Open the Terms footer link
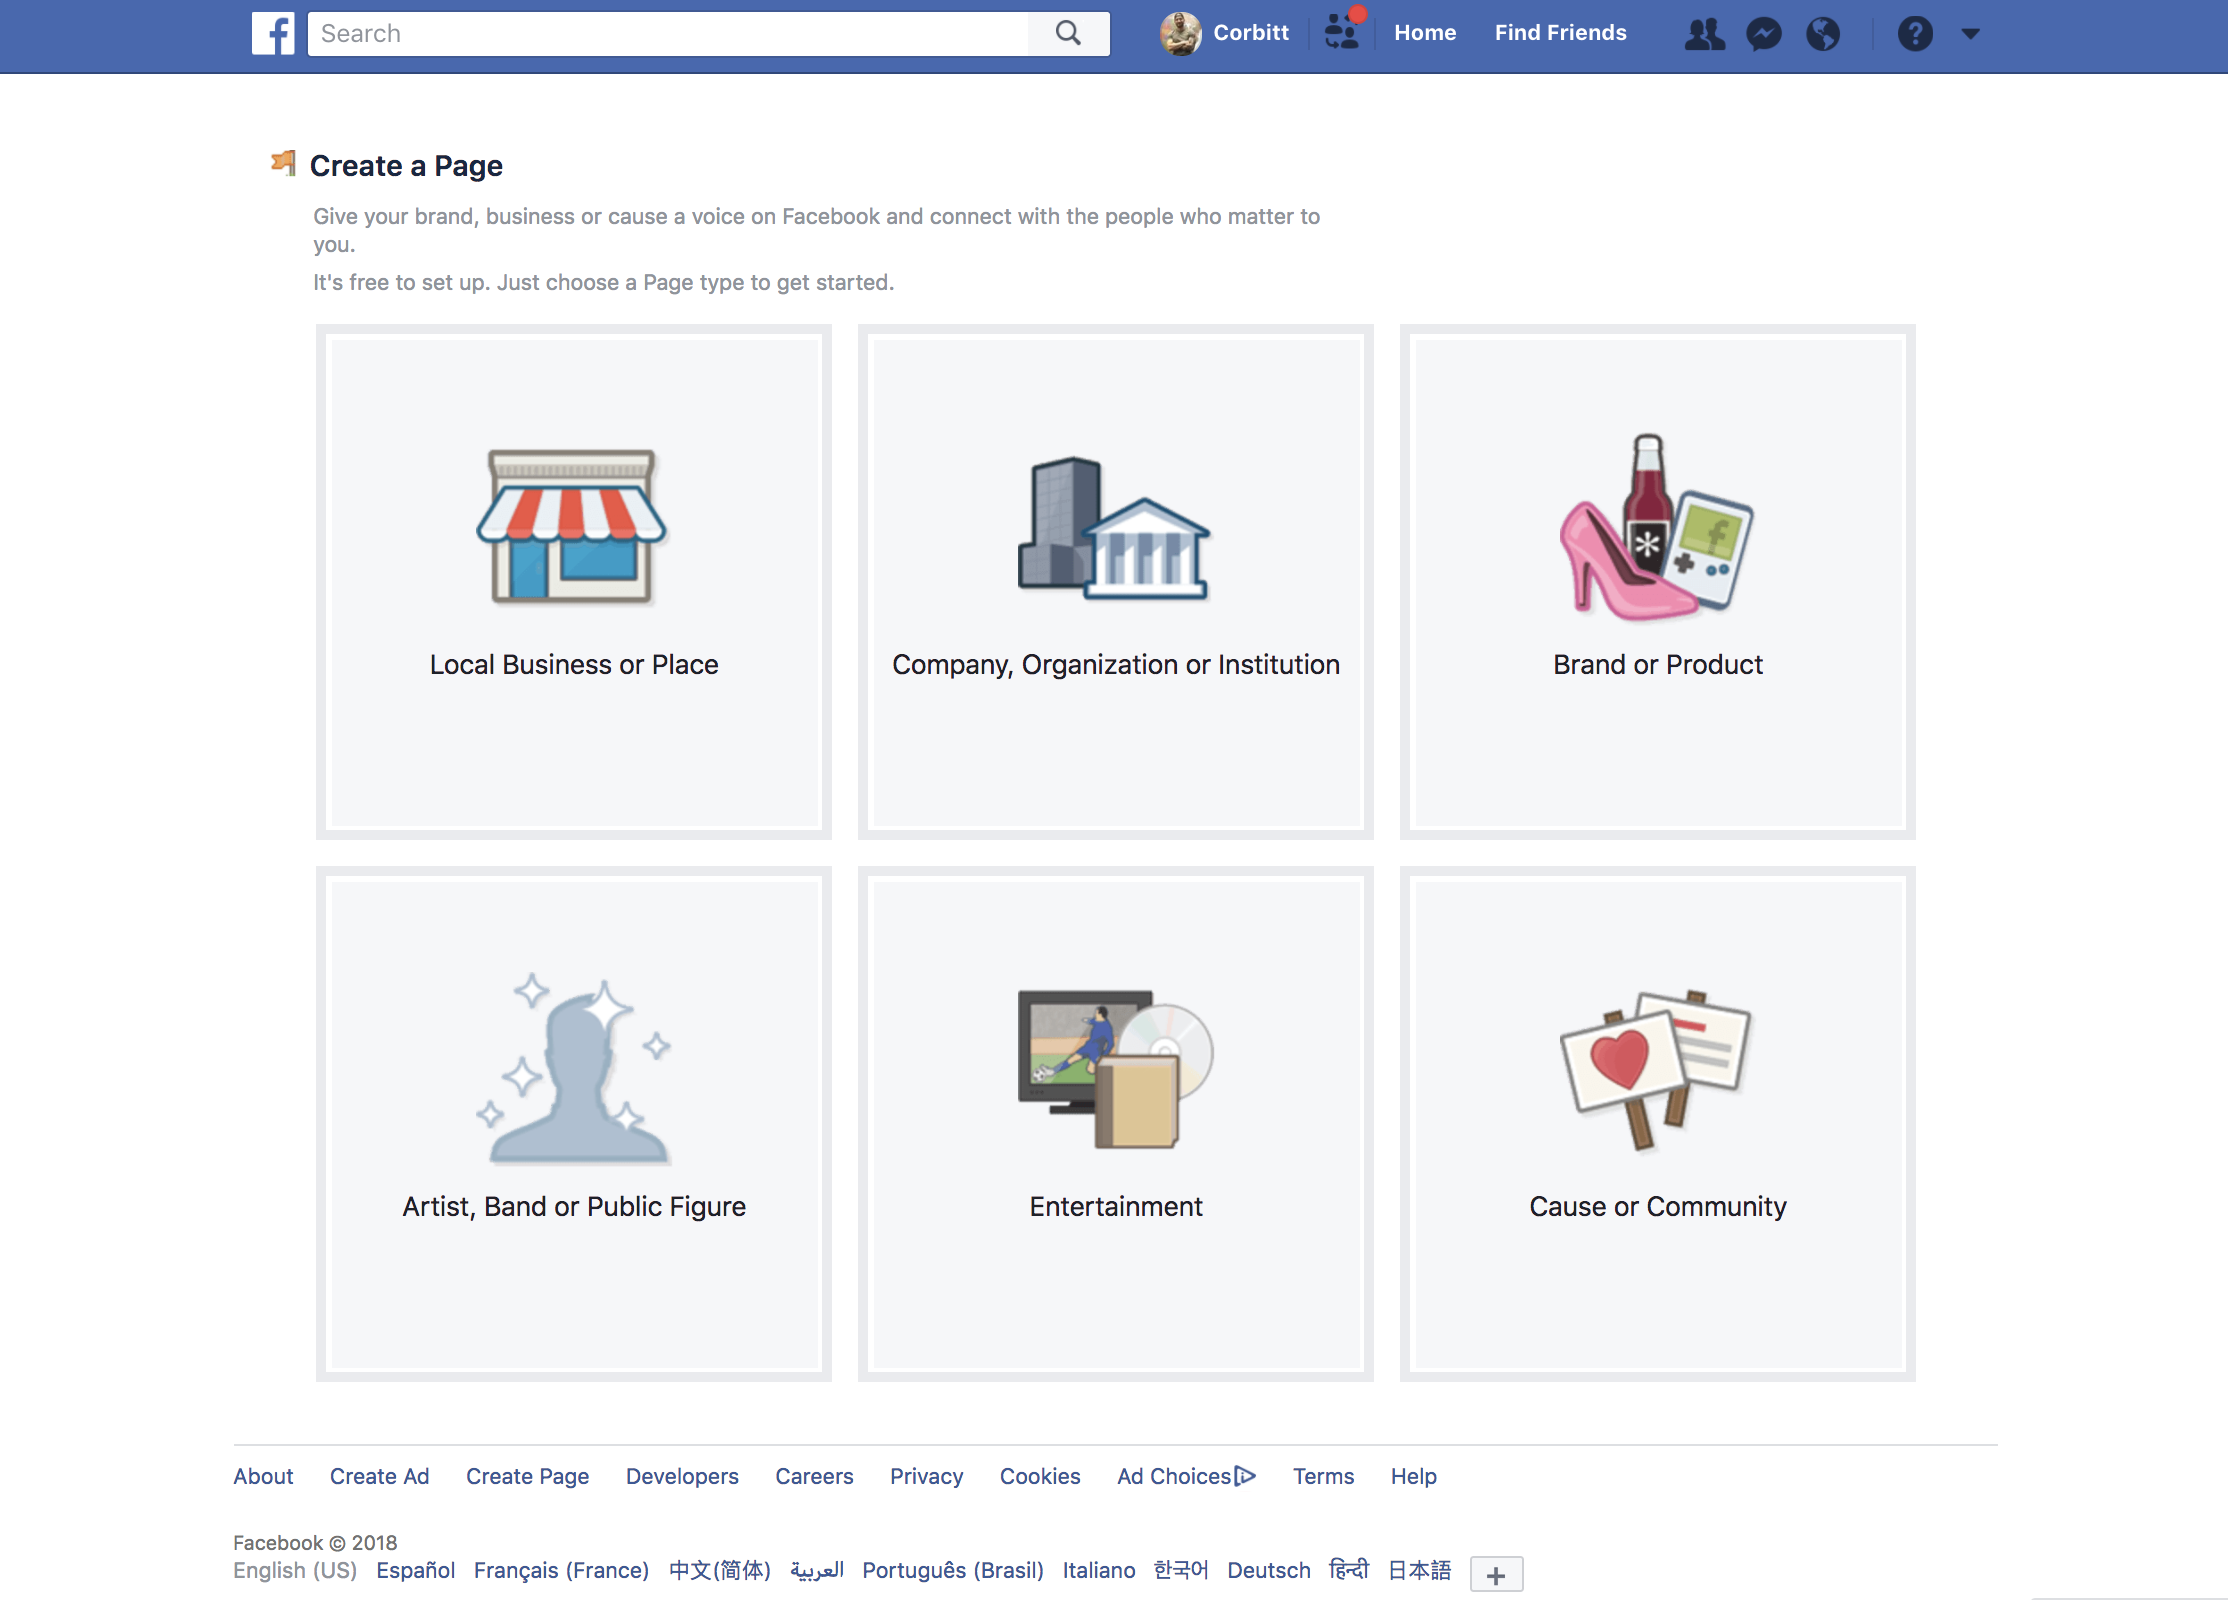 point(1323,1476)
